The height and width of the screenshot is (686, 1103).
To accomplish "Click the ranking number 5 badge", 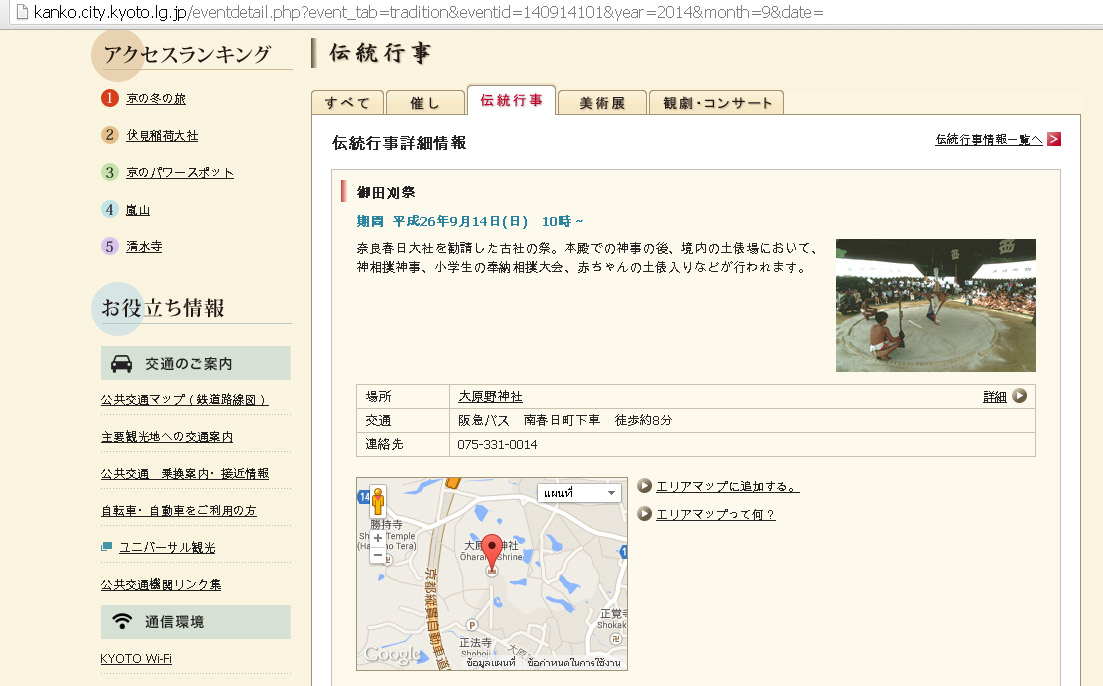I will pos(110,246).
